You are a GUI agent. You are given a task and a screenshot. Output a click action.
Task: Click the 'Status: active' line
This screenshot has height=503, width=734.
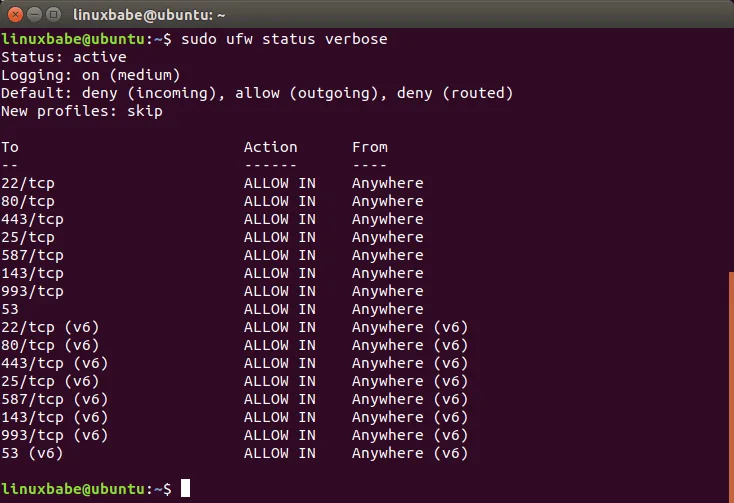(x=64, y=57)
